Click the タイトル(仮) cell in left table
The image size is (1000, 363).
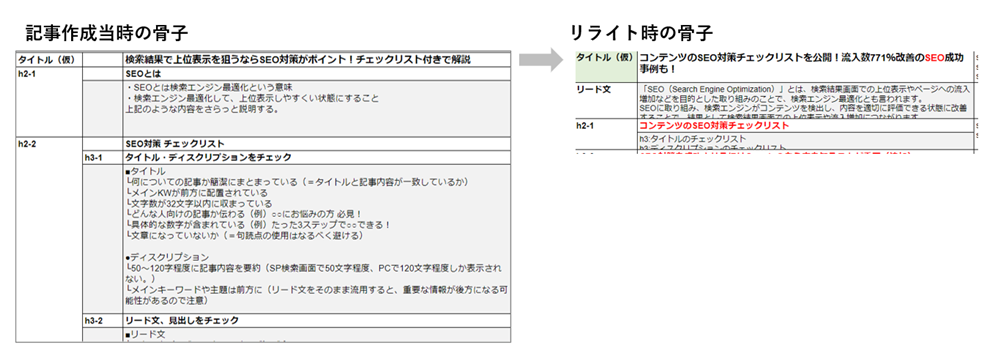pos(50,60)
